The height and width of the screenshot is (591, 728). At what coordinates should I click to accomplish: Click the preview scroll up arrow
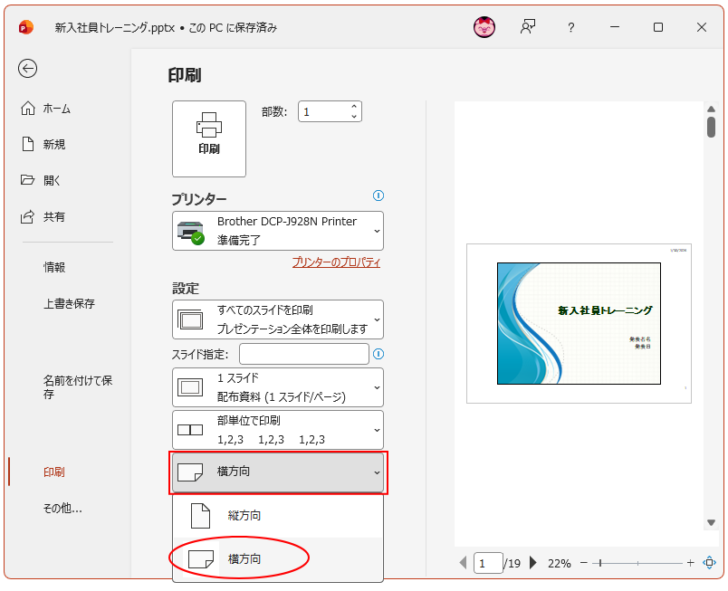[x=711, y=109]
